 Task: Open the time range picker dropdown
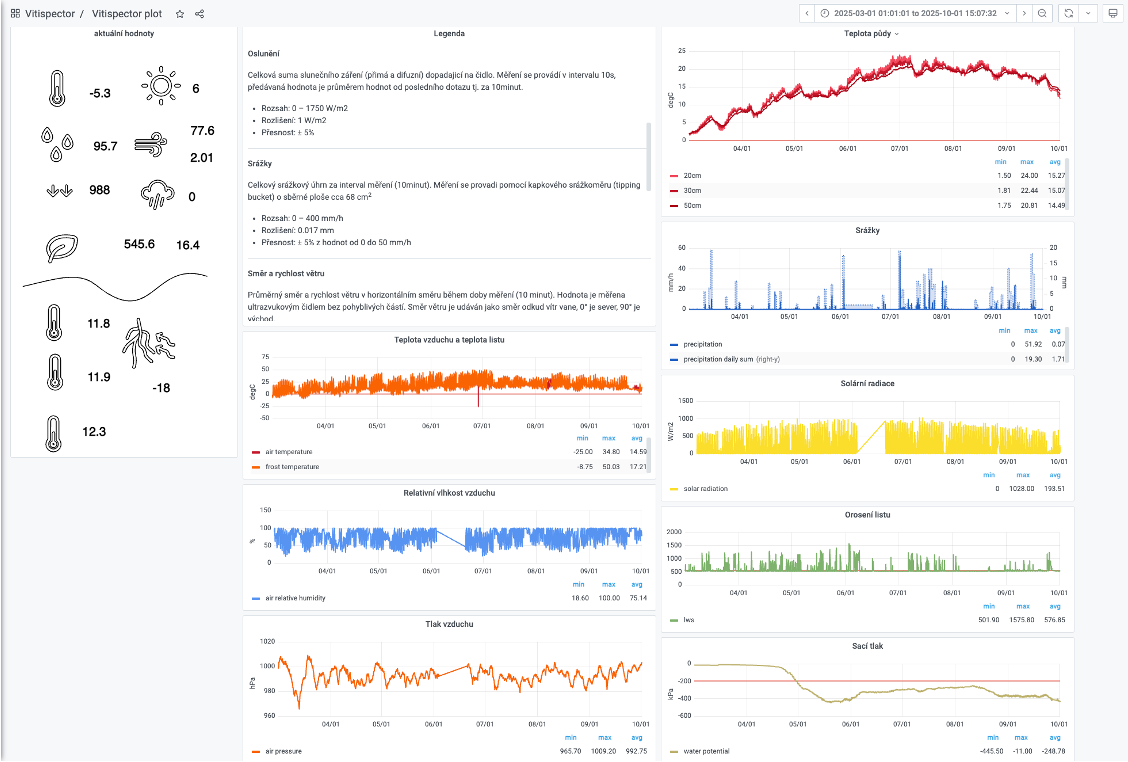point(915,13)
